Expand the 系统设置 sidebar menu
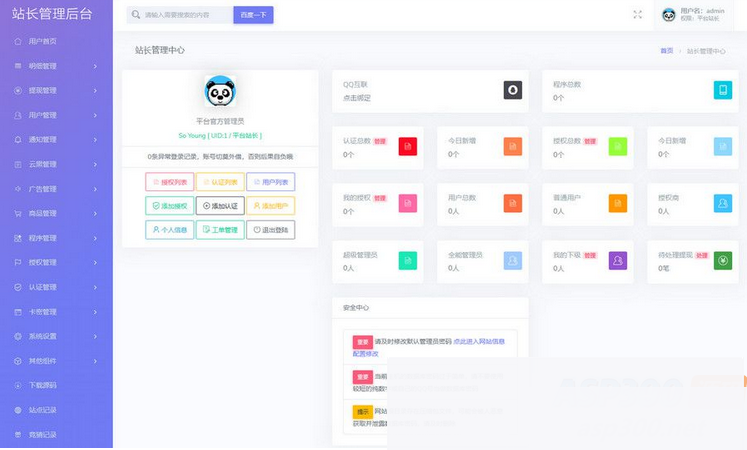This screenshot has height=450, width=747. tap(56, 336)
